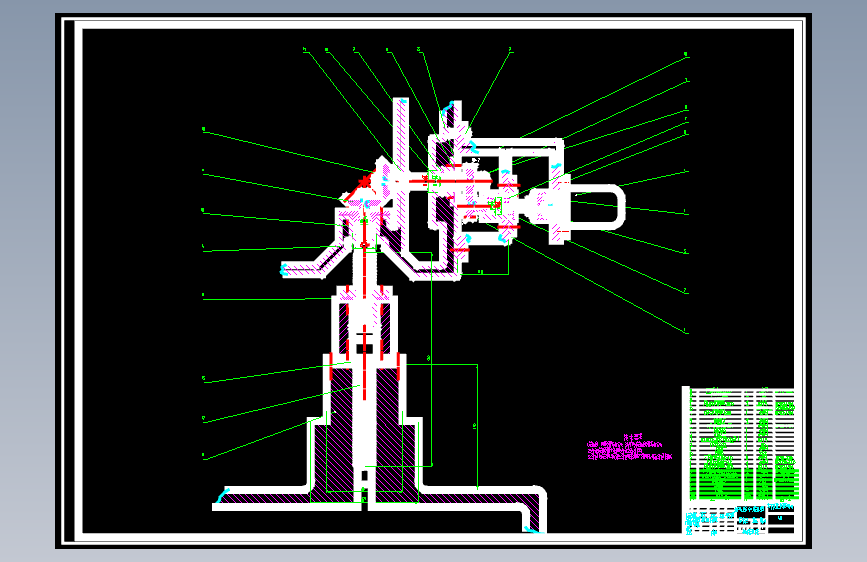Select the long vertical green dimension line
The image size is (867, 562).
pos(431,358)
